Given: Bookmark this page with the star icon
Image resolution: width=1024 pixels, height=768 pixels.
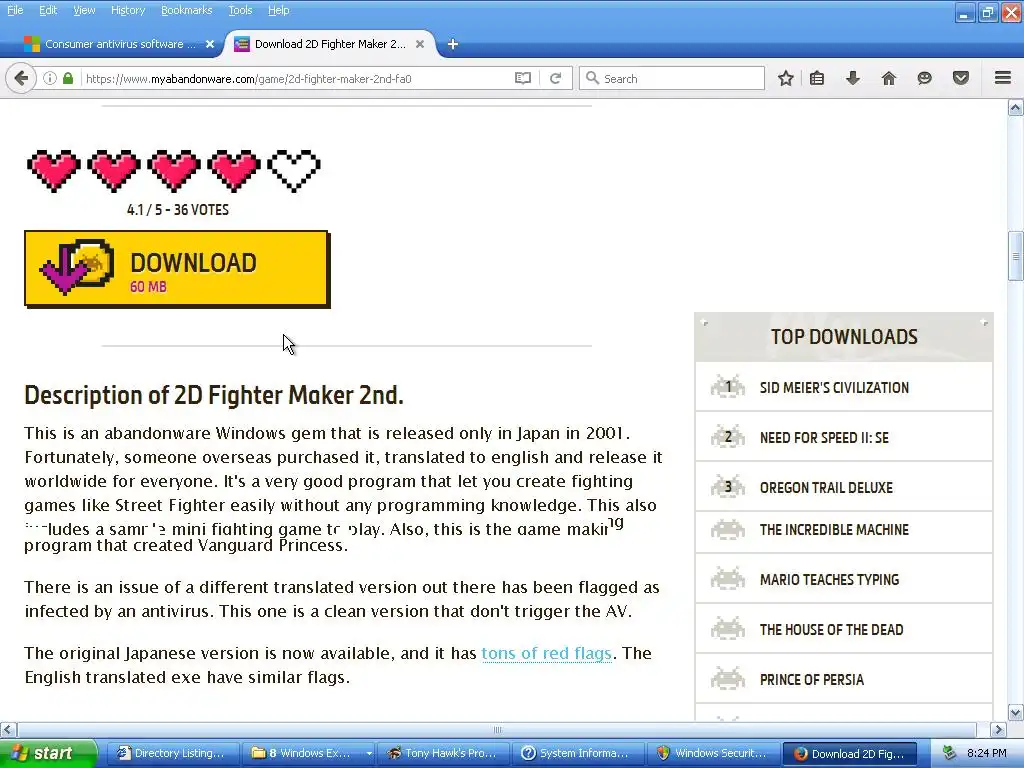Looking at the screenshot, I should [x=786, y=78].
